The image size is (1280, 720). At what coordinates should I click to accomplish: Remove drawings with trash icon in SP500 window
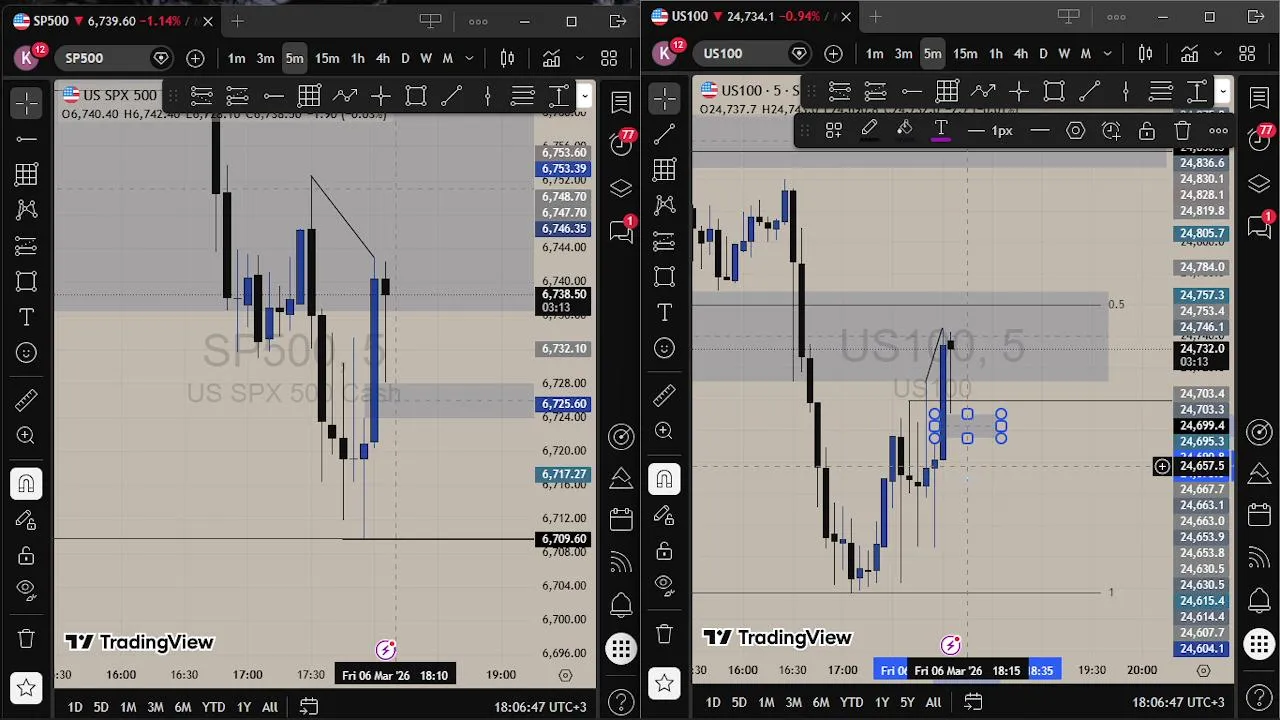(x=27, y=638)
